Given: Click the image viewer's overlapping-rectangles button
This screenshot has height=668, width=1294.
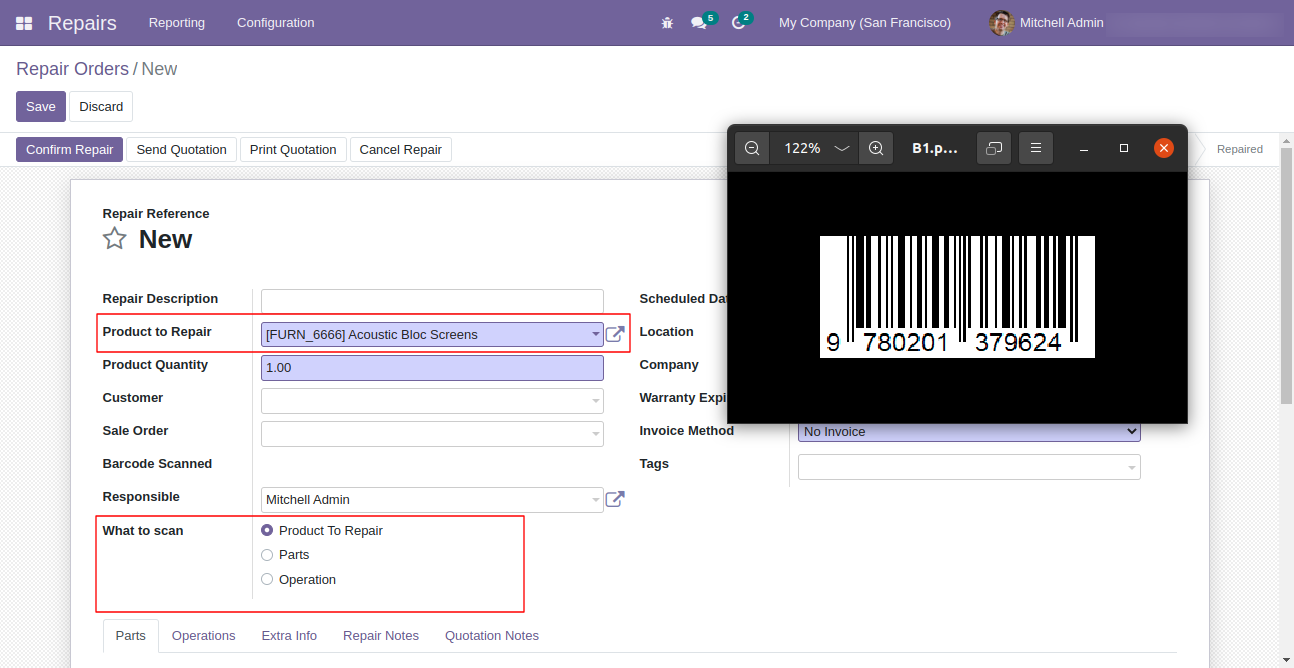Looking at the screenshot, I should pyautogui.click(x=994, y=148).
